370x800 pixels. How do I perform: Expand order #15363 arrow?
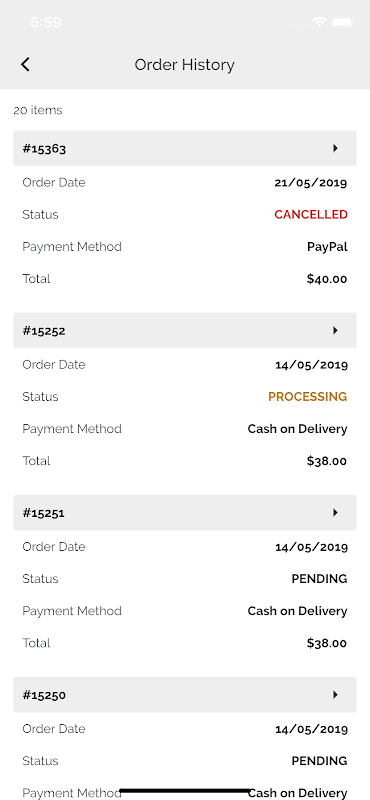(335, 148)
